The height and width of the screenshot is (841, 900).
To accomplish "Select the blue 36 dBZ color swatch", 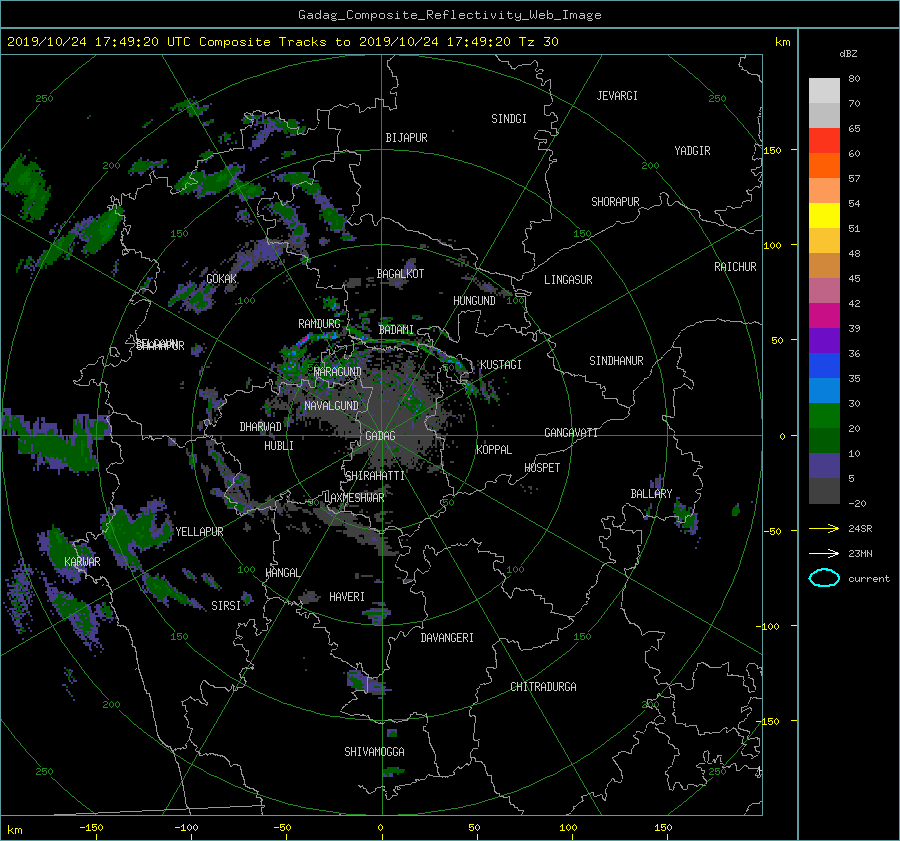I will click(x=824, y=365).
